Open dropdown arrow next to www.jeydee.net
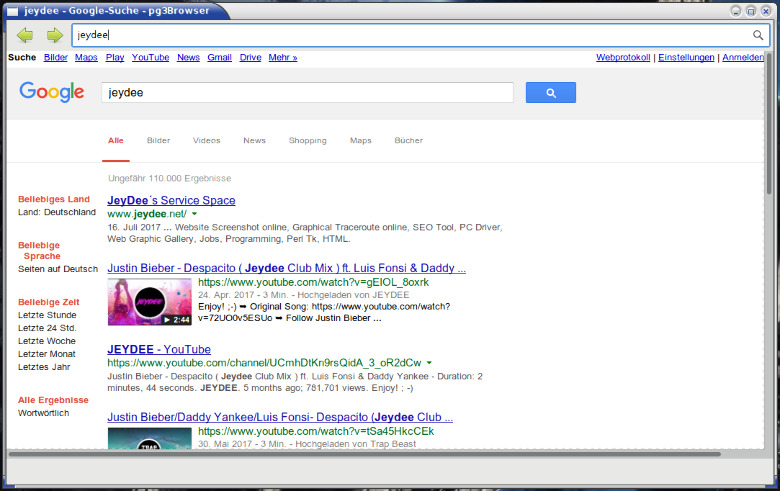780x491 pixels. 195,214
